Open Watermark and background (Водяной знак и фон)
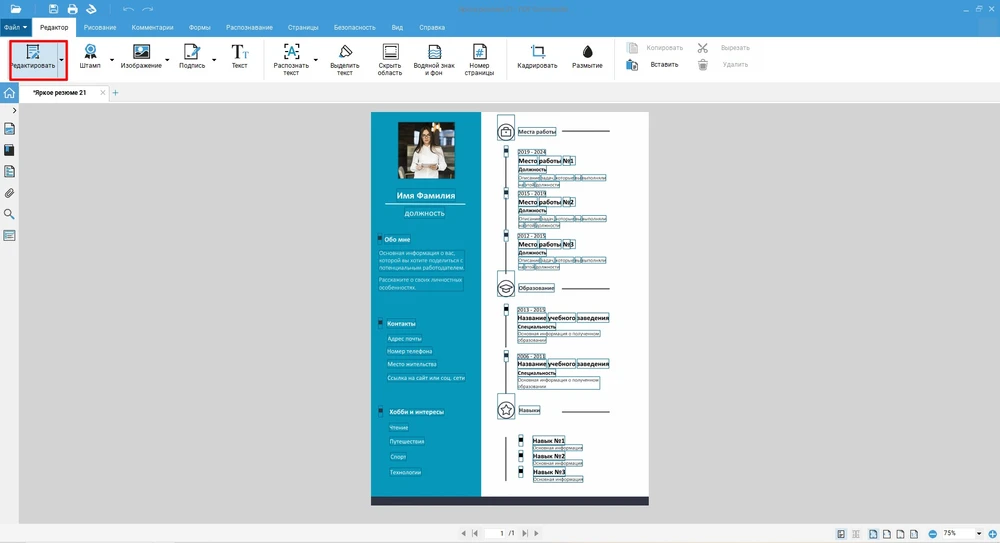Screen dimensions: 1000x543 tap(435, 59)
